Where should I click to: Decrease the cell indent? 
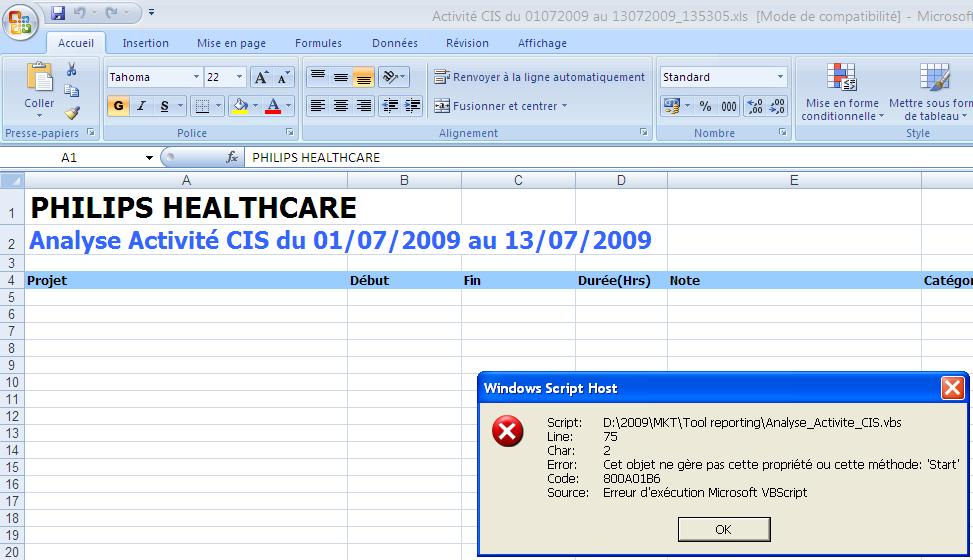[x=390, y=106]
